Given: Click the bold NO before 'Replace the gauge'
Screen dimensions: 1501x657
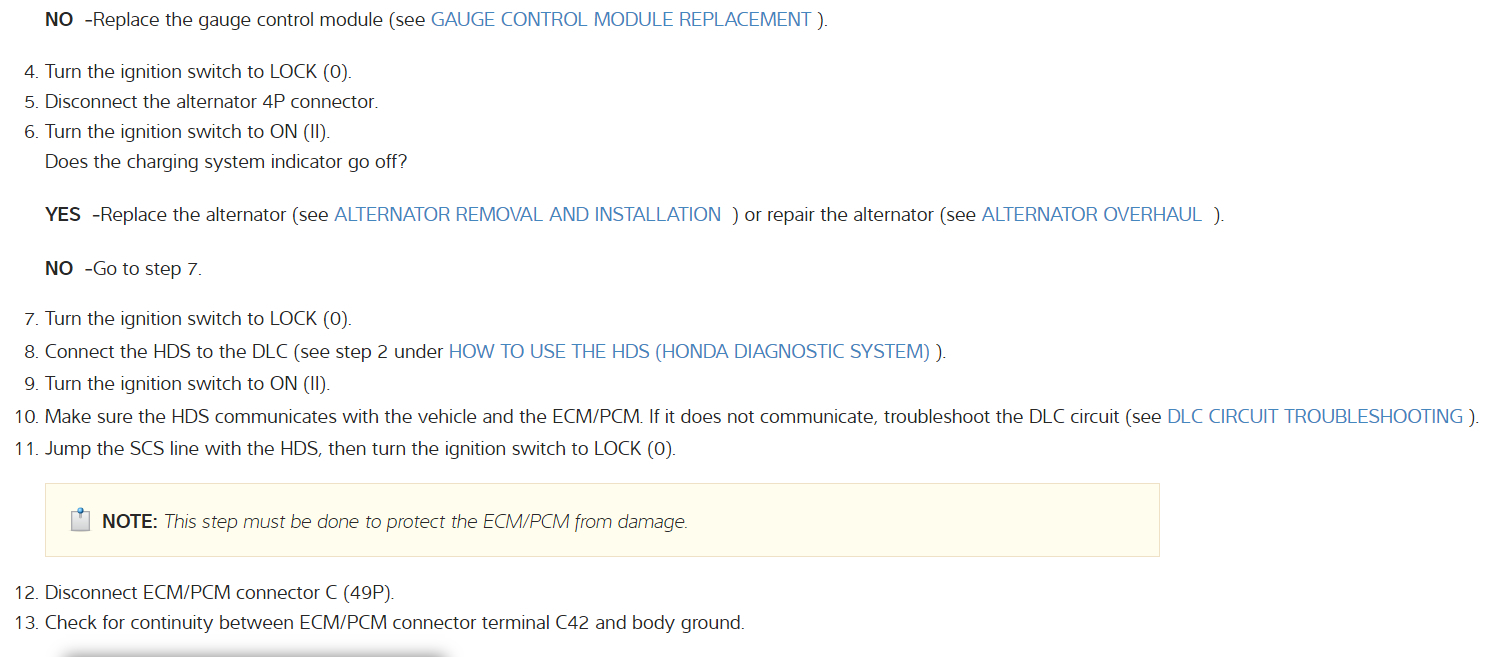Looking at the screenshot, I should pyautogui.click(x=59, y=19).
